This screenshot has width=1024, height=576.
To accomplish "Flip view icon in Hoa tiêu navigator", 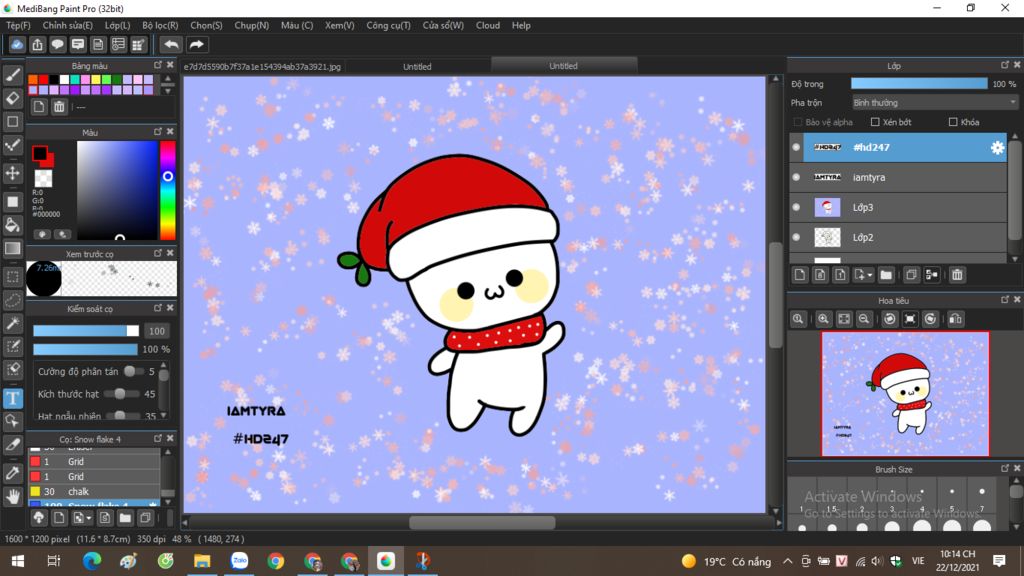I will [x=955, y=319].
